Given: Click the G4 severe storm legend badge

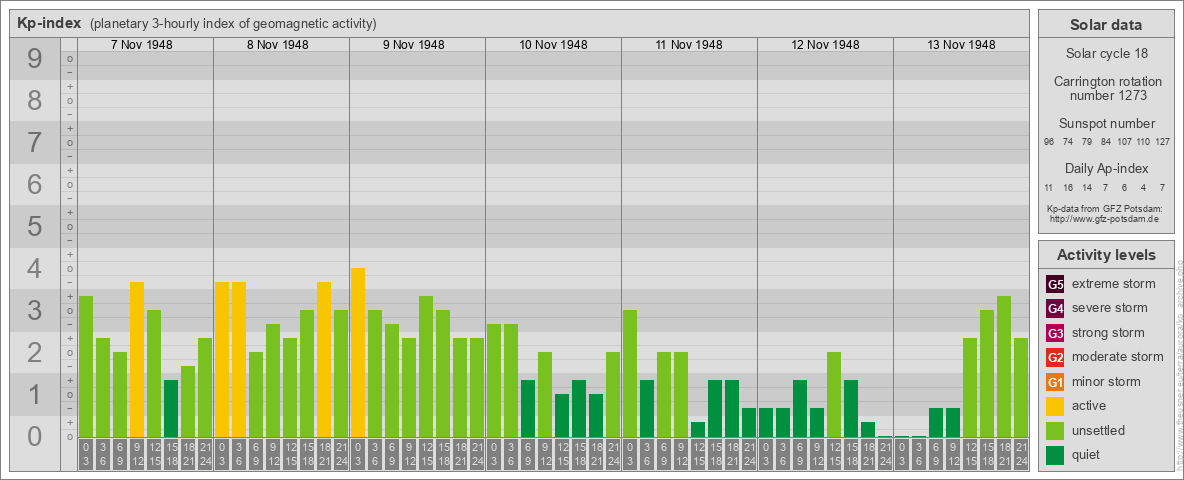Looking at the screenshot, I should coord(1055,309).
